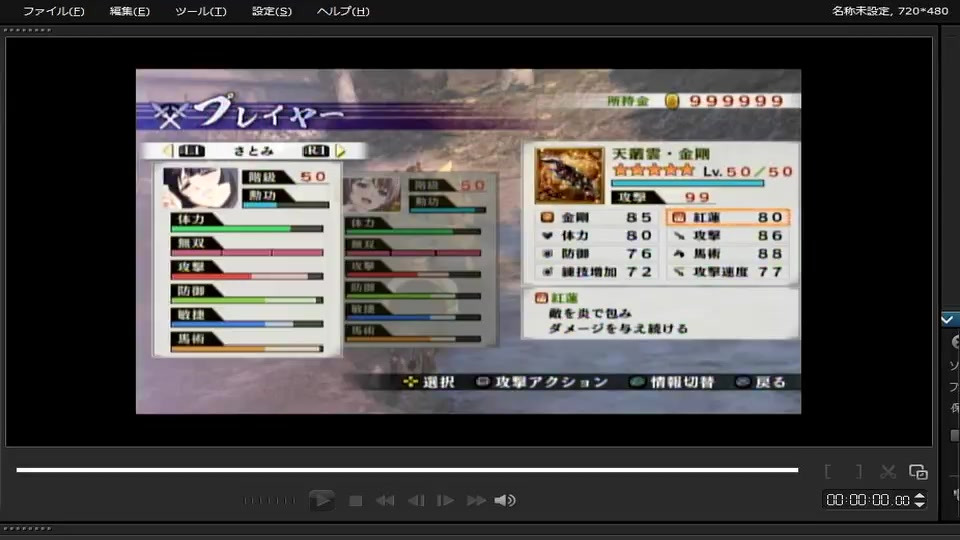Jump to the start with the rewind button

[x=385, y=501]
